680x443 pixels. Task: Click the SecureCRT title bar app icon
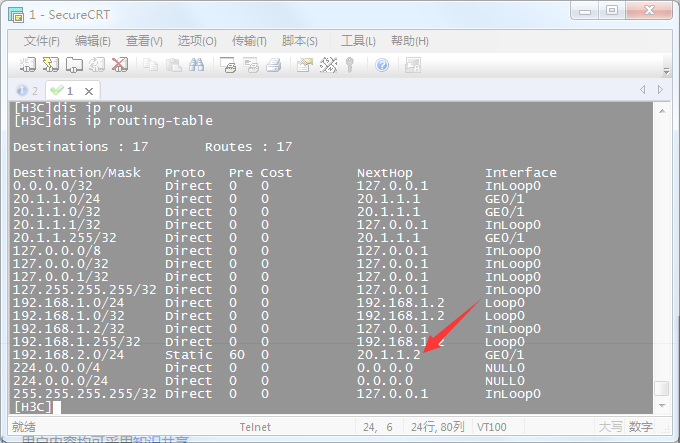pyautogui.click(x=16, y=15)
